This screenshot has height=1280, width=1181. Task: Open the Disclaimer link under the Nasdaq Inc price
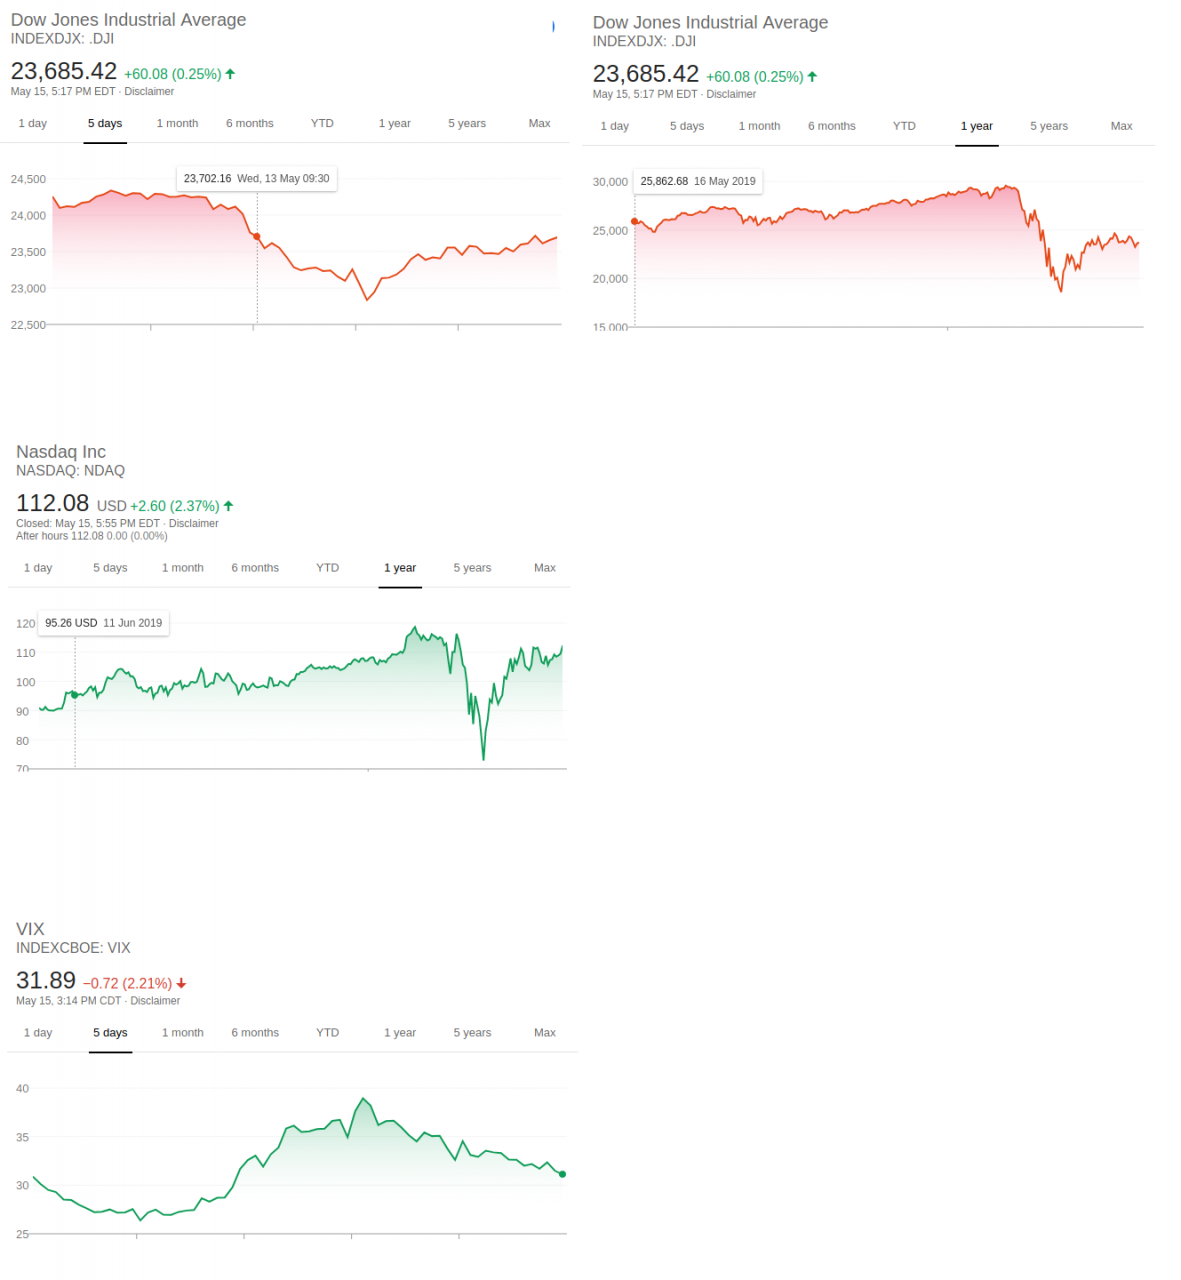[193, 524]
